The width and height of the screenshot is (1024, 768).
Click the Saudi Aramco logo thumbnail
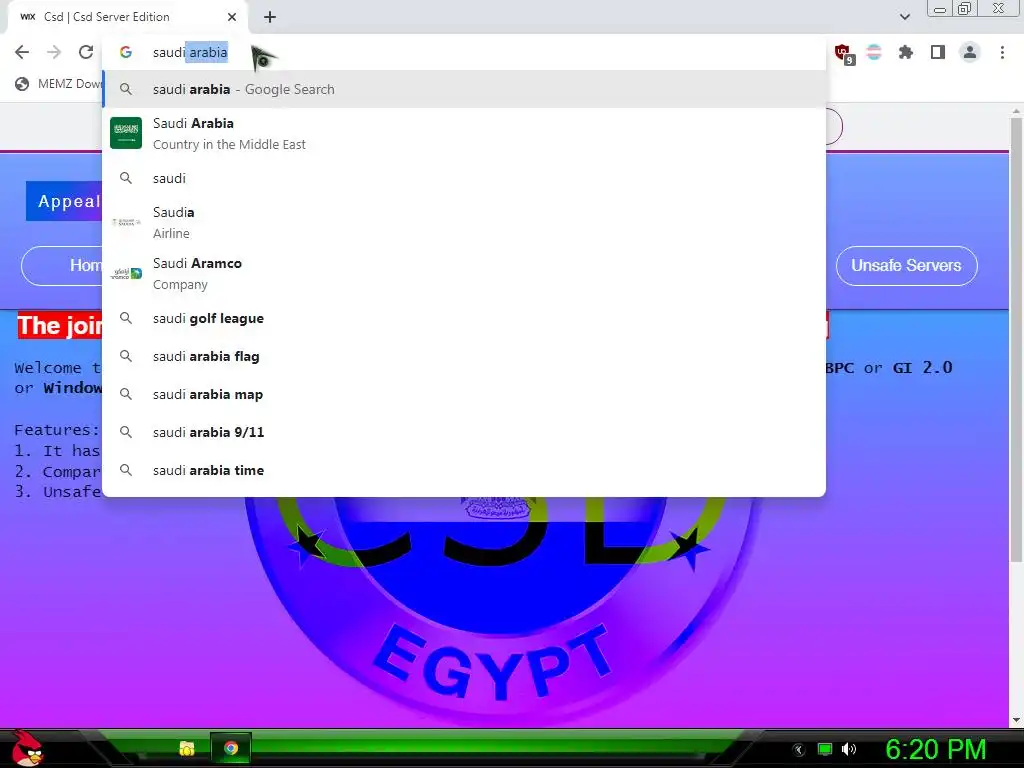point(126,274)
